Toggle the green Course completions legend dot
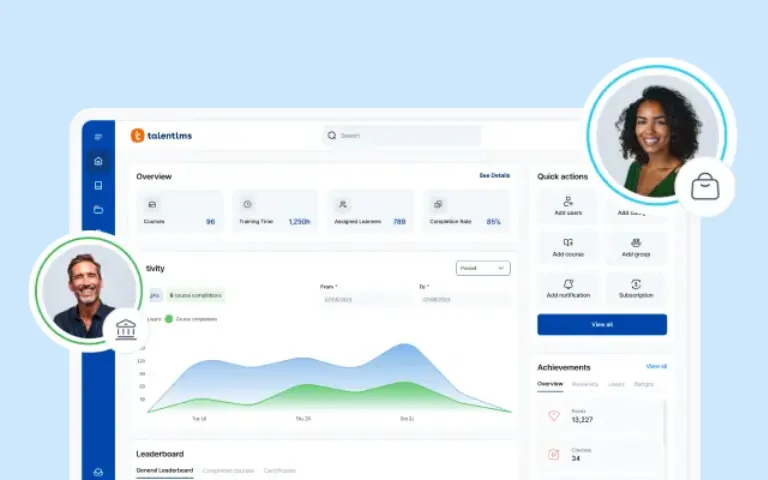Viewport: 768px width, 480px height. [169, 319]
